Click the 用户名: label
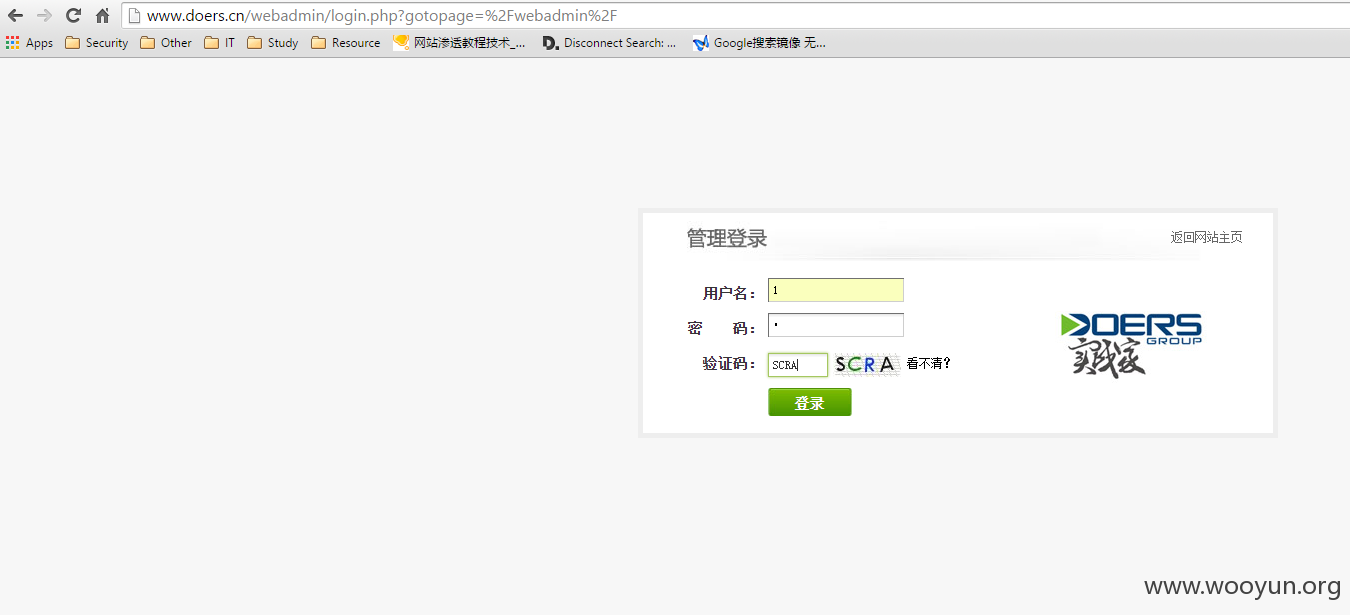Image resolution: width=1350 pixels, height=615 pixels. coord(730,293)
